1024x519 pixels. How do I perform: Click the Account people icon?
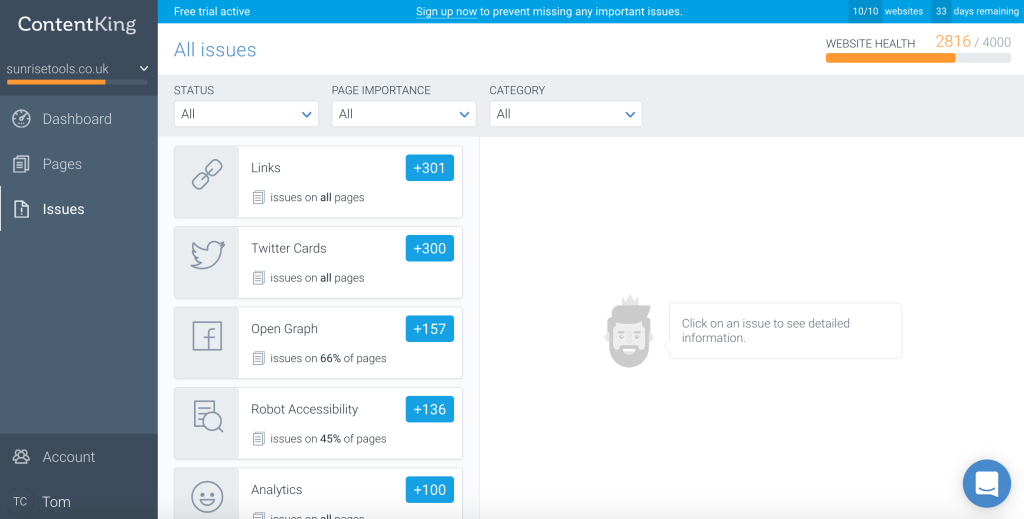(21, 457)
